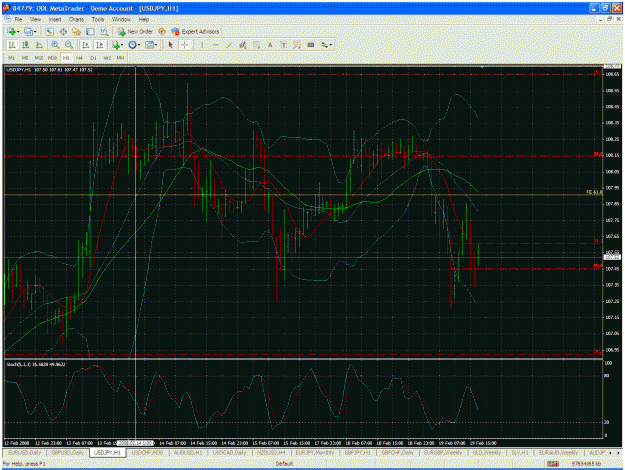Screen dimensions: 625x470
Task: Open the Charts menu
Action: click(76, 19)
